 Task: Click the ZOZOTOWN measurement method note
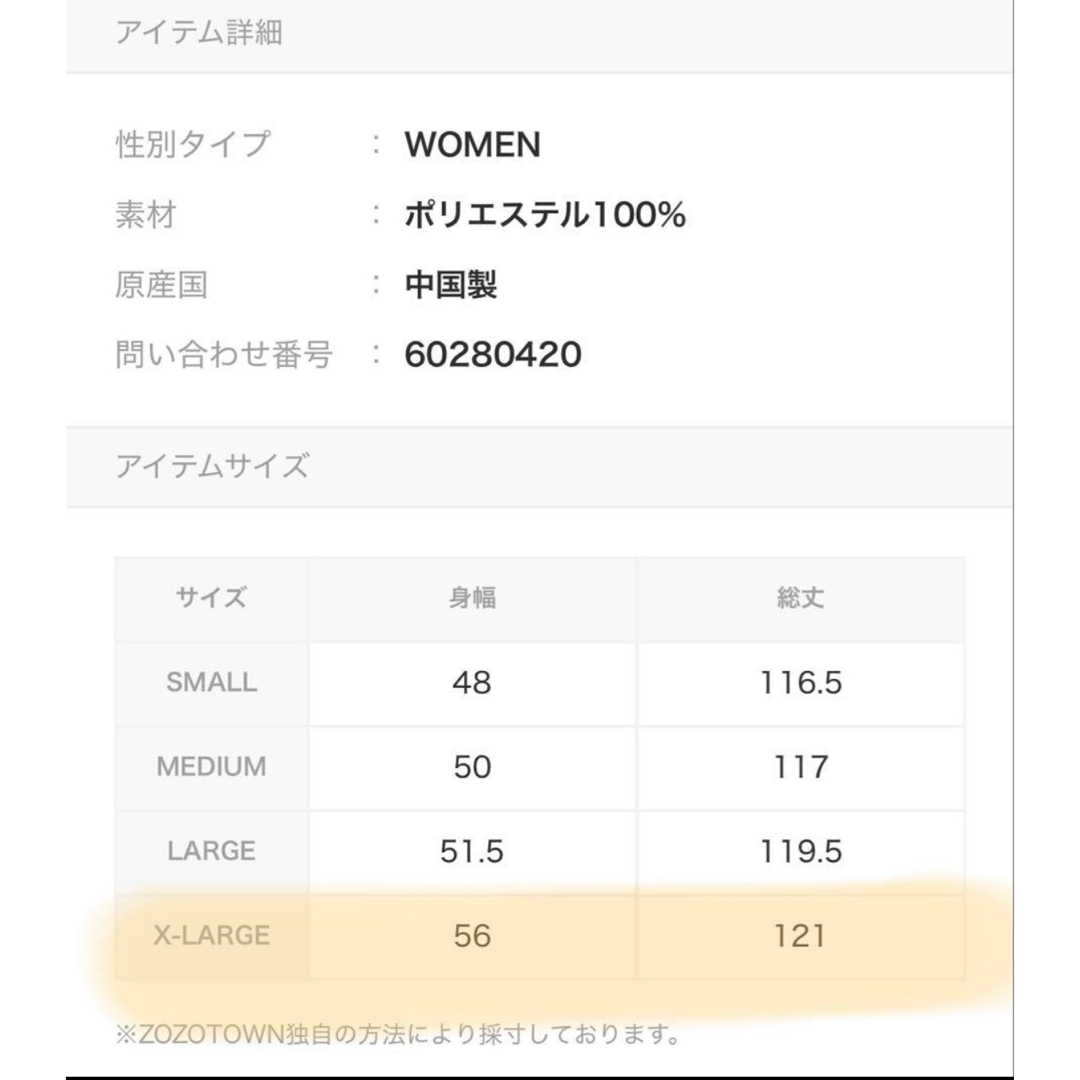398,1034
